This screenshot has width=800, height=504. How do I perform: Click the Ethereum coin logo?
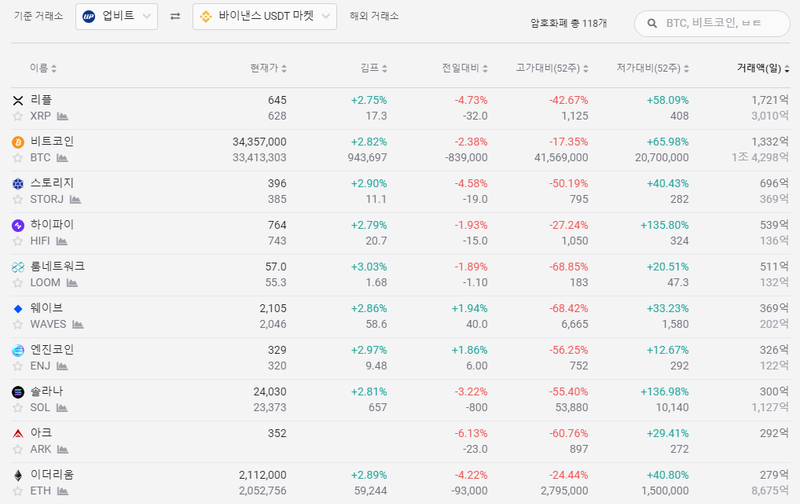pos(18,475)
